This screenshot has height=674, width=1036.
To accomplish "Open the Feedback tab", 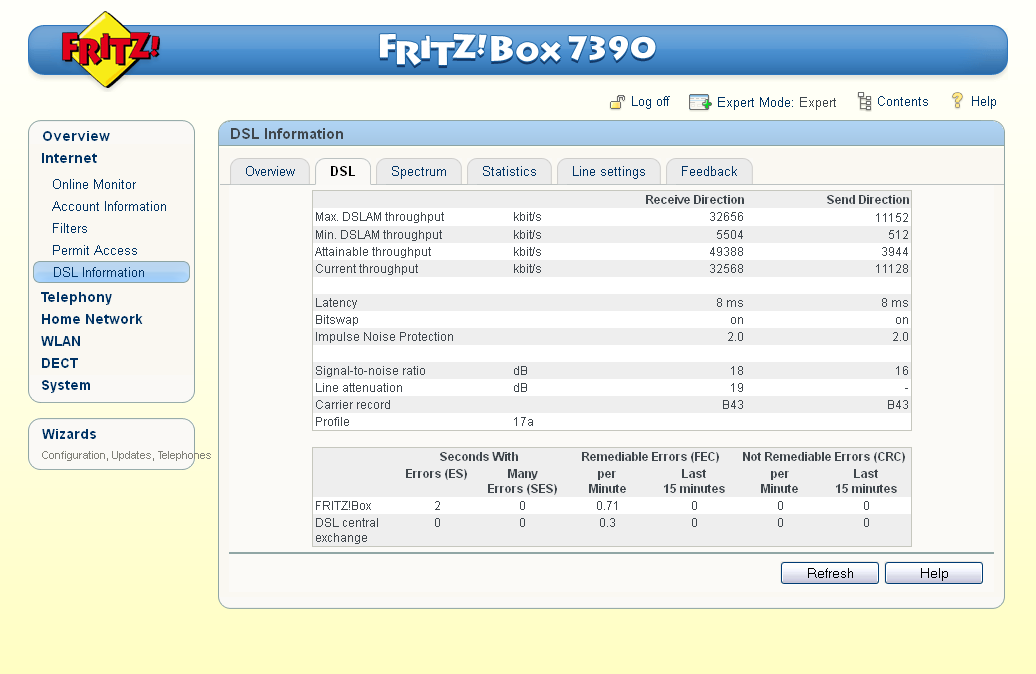I will [709, 171].
